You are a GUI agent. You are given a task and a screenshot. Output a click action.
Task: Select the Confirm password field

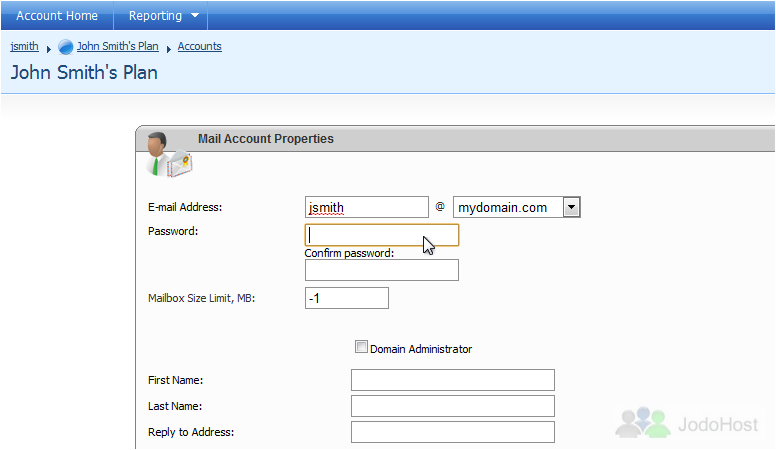382,270
